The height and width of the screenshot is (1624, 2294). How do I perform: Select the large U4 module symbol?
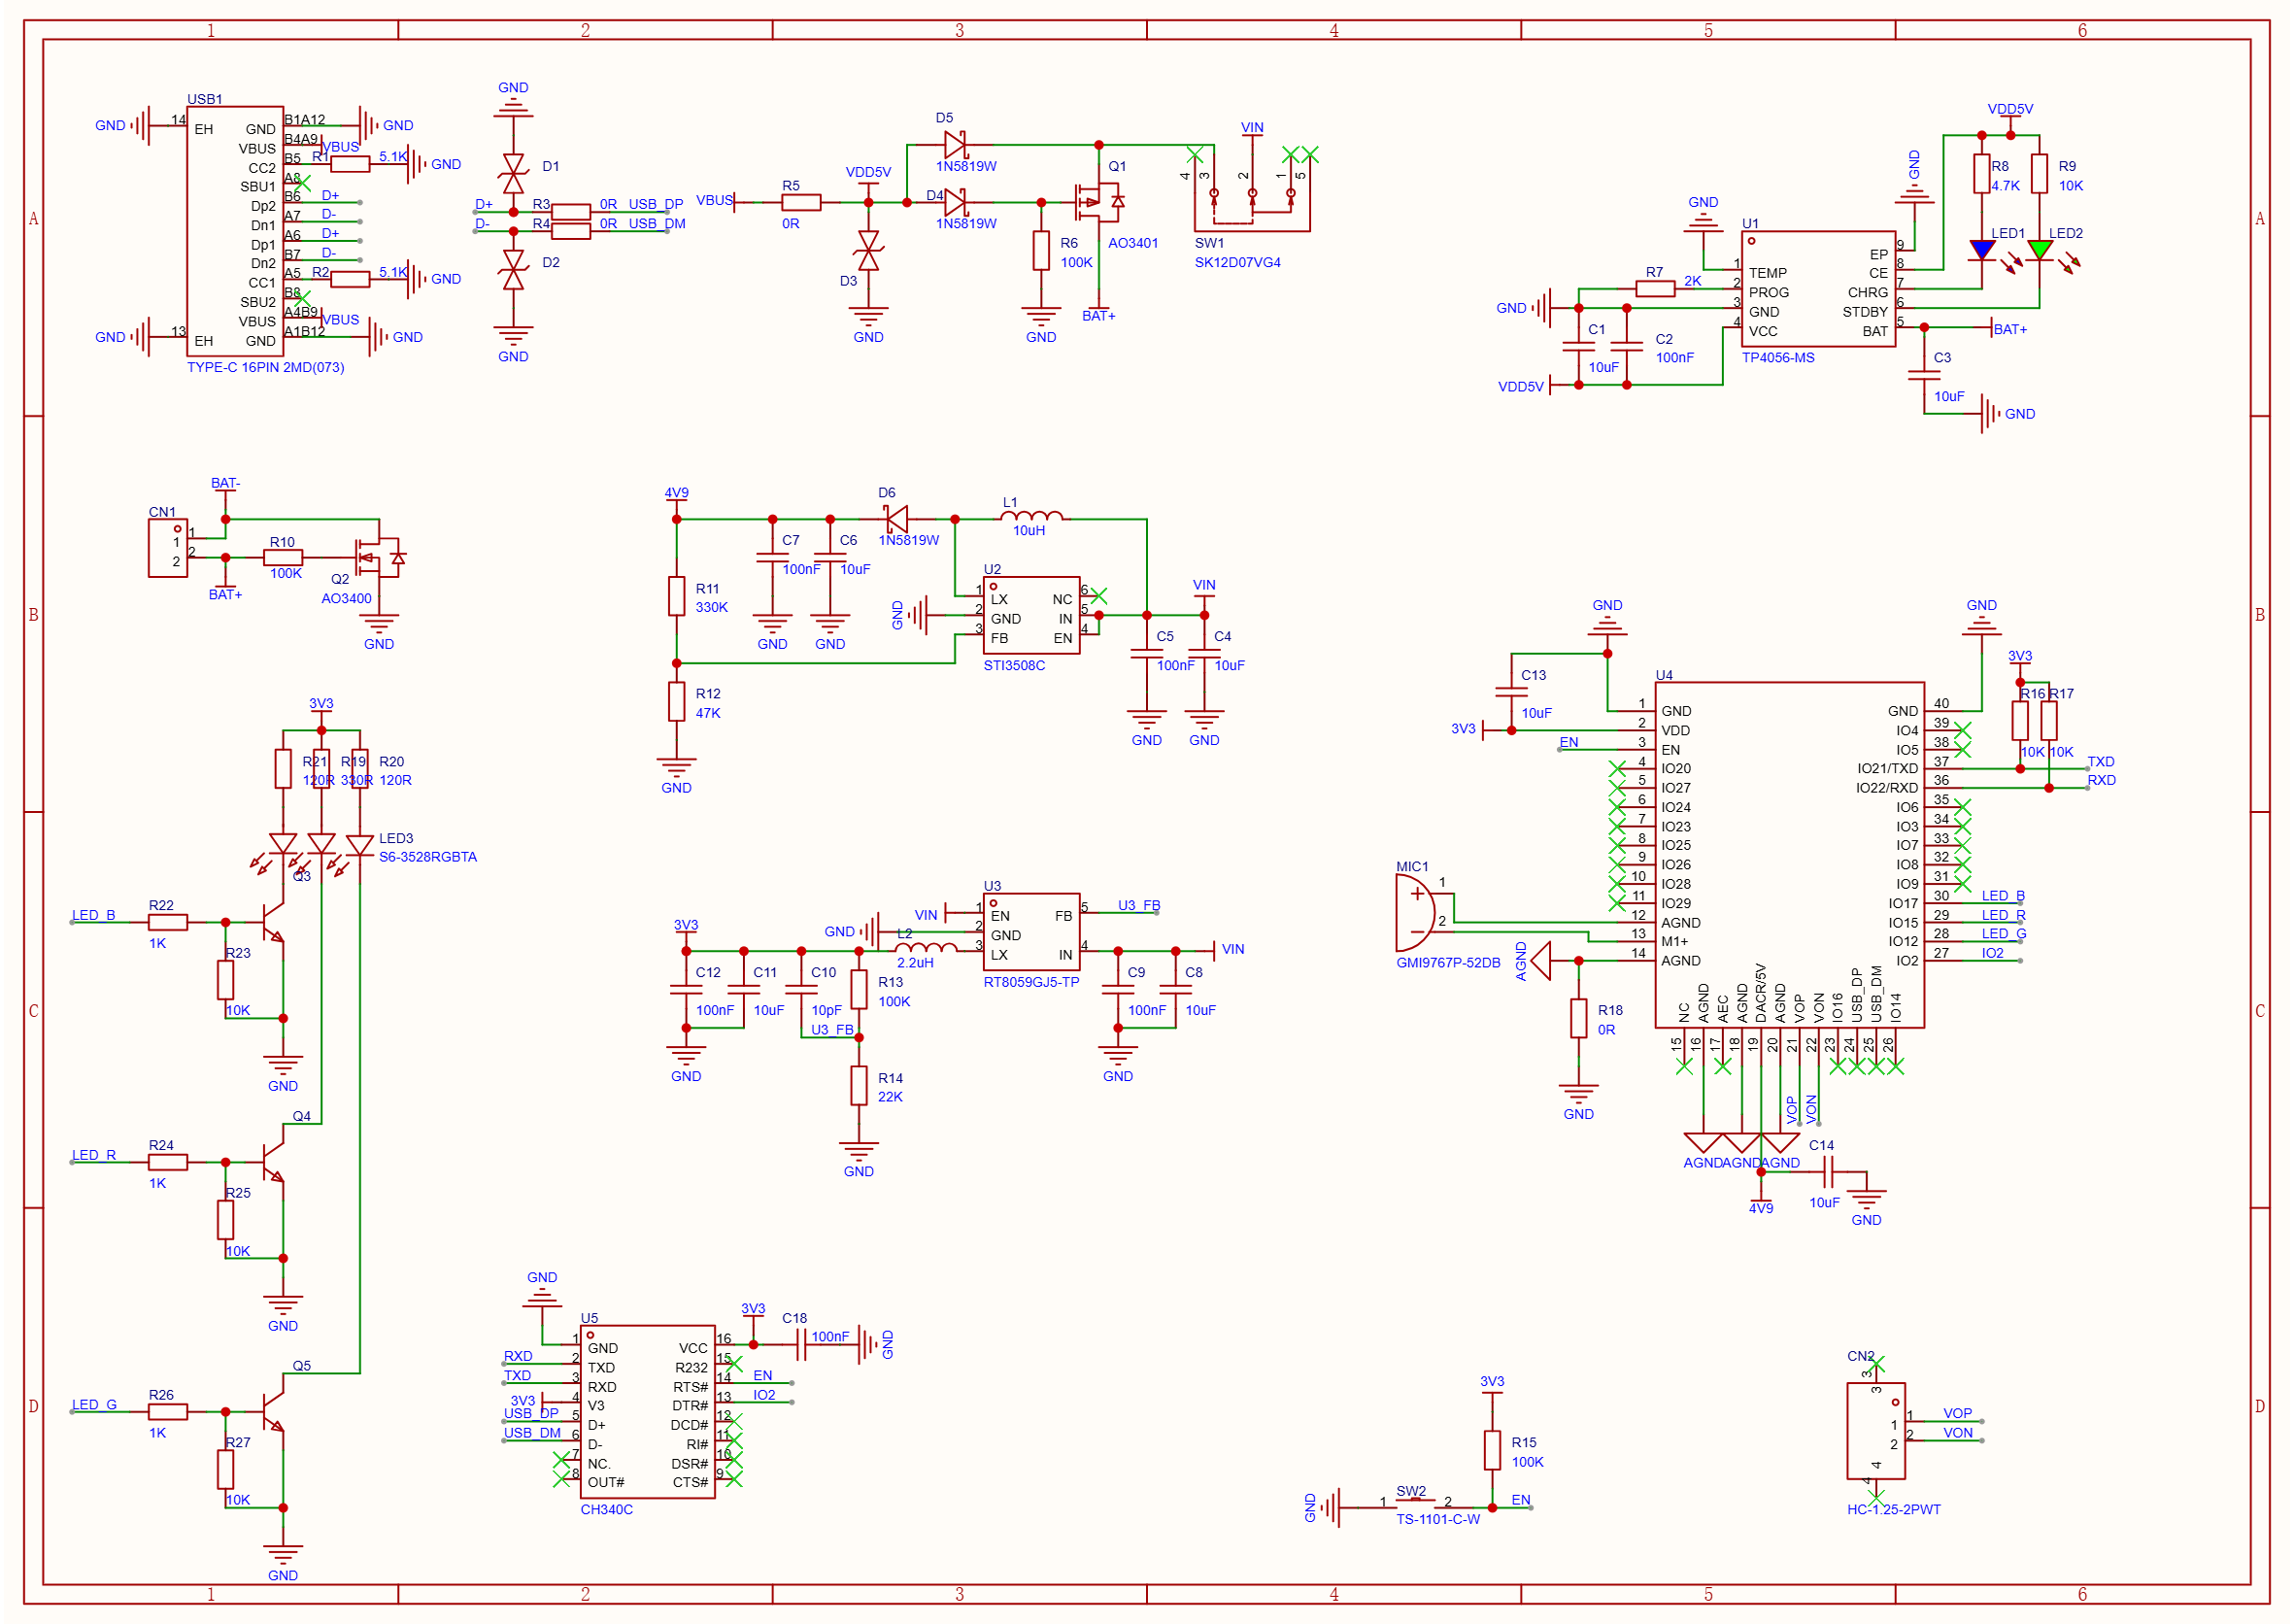1789,855
